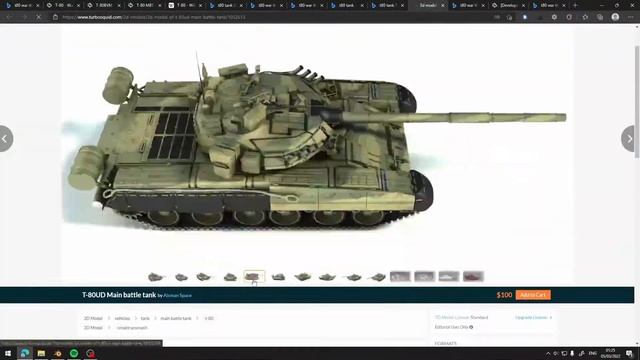Open the browser profile avatar
This screenshot has width=640, height=360.
[615, 17]
